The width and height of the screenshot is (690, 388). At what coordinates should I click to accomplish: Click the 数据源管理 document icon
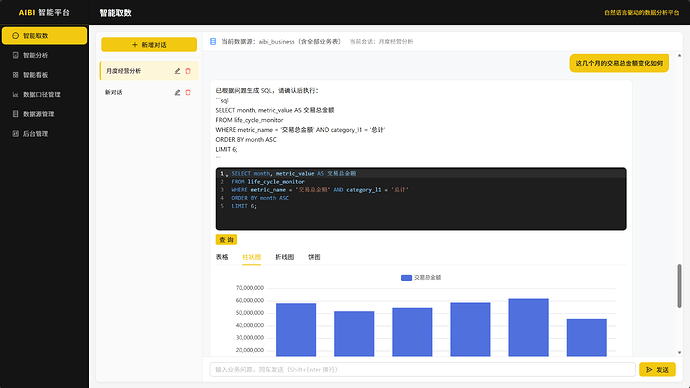[15, 114]
